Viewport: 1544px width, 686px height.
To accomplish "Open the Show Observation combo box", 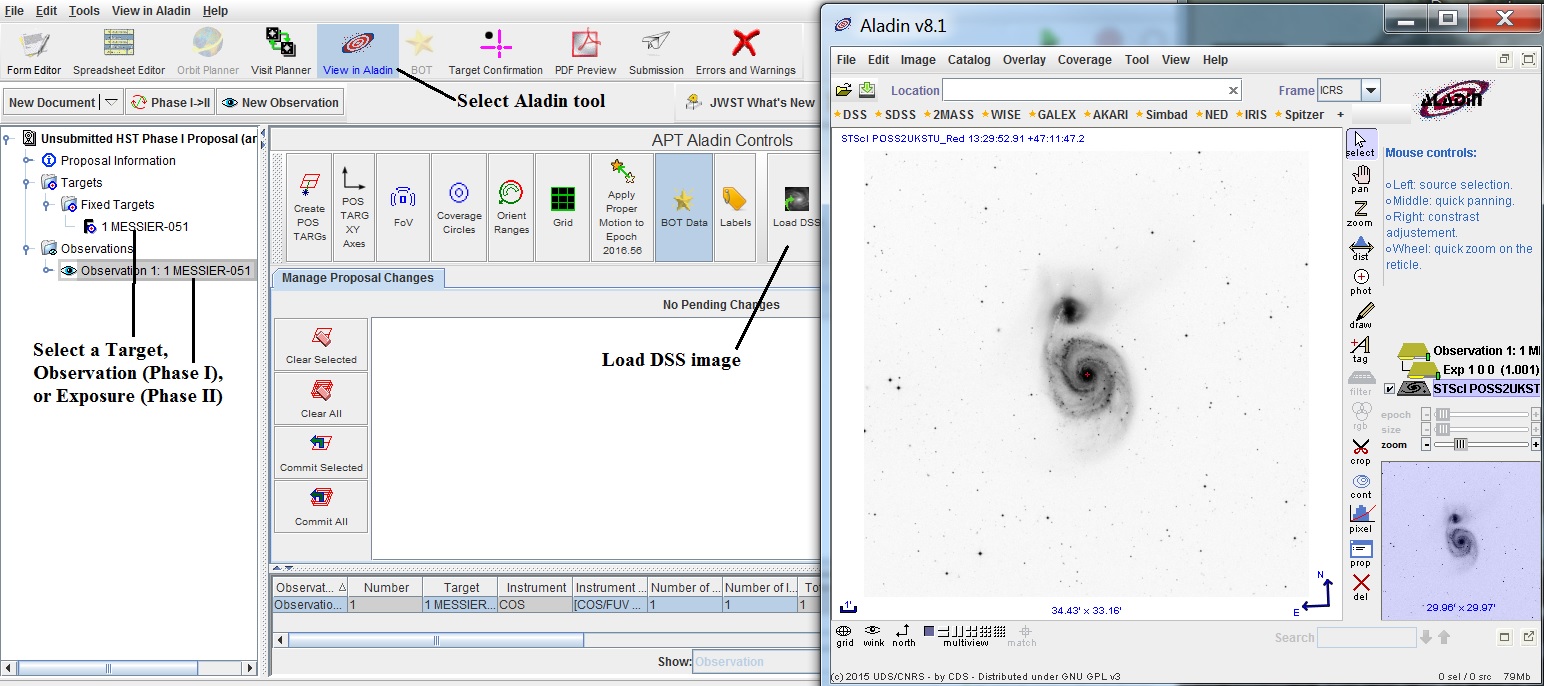I will coord(756,662).
